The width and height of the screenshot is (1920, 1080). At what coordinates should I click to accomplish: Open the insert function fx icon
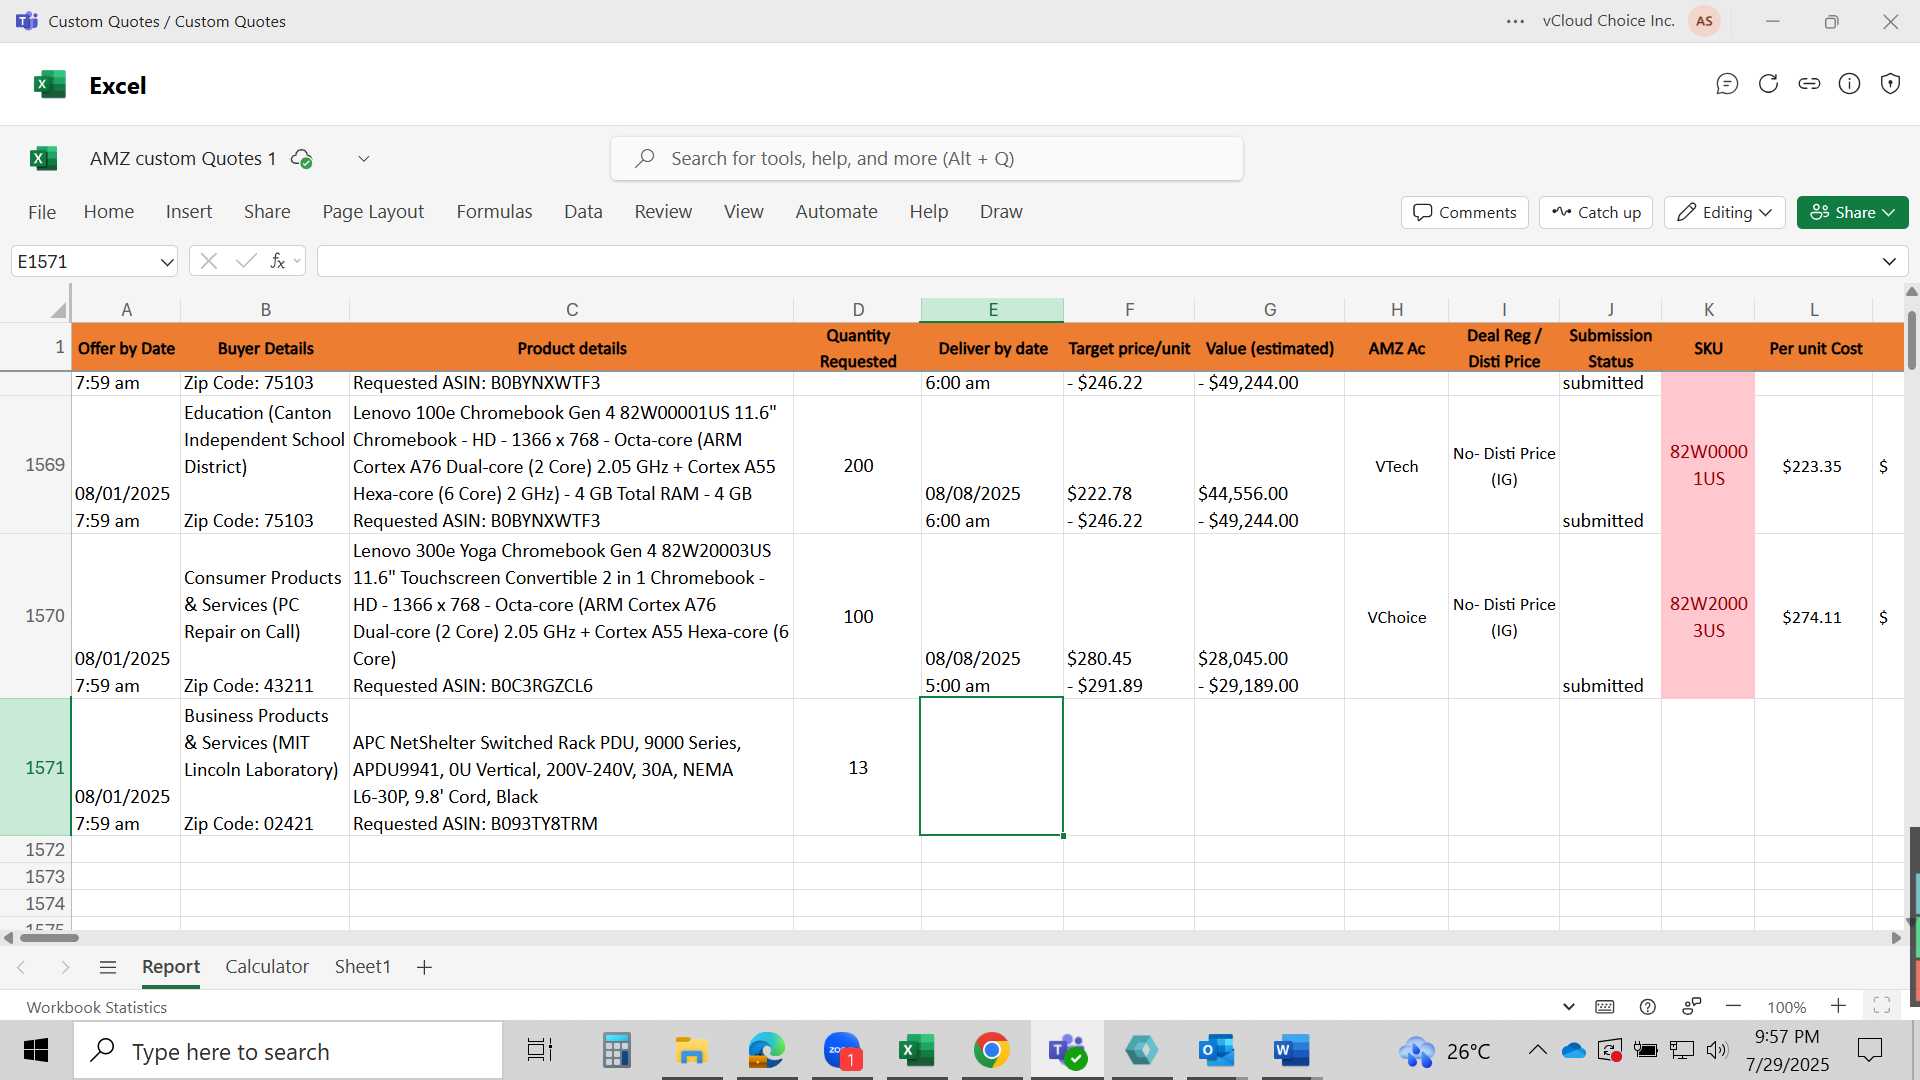278,261
